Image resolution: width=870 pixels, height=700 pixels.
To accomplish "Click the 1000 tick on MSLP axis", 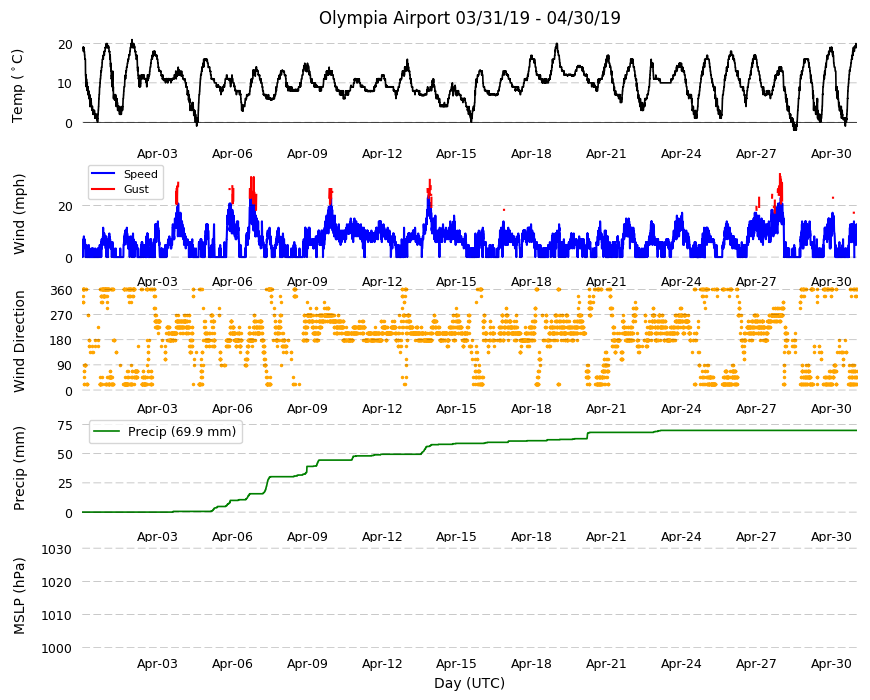I will [x=57, y=648].
